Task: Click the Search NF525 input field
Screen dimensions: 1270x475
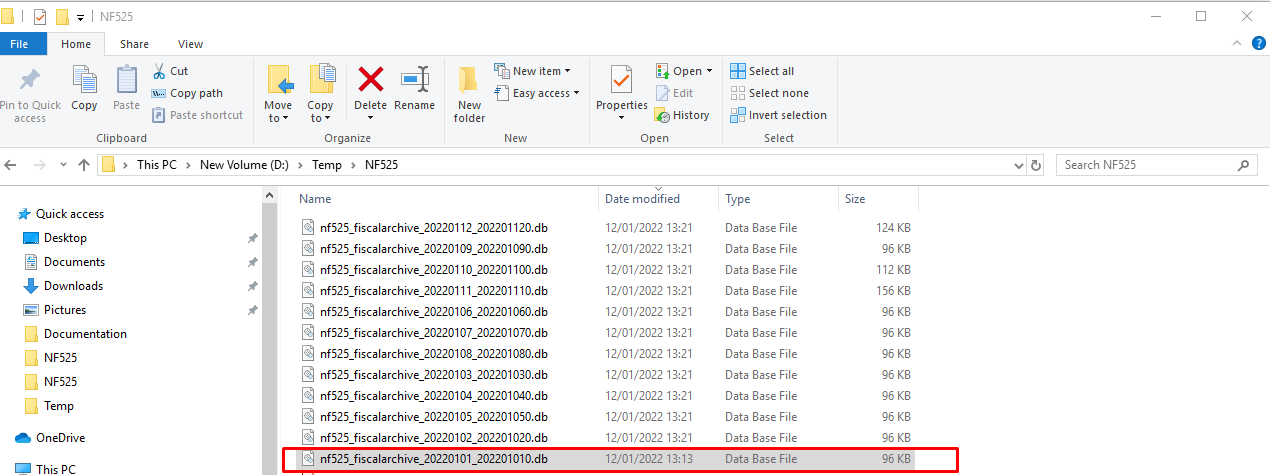Action: (x=1145, y=165)
